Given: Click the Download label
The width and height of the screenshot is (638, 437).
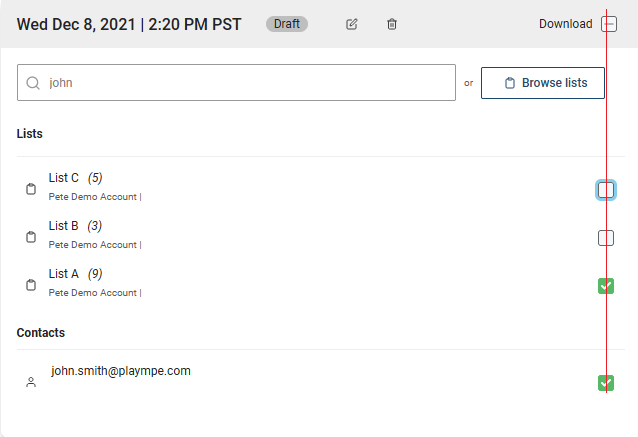Looking at the screenshot, I should (x=566, y=24).
